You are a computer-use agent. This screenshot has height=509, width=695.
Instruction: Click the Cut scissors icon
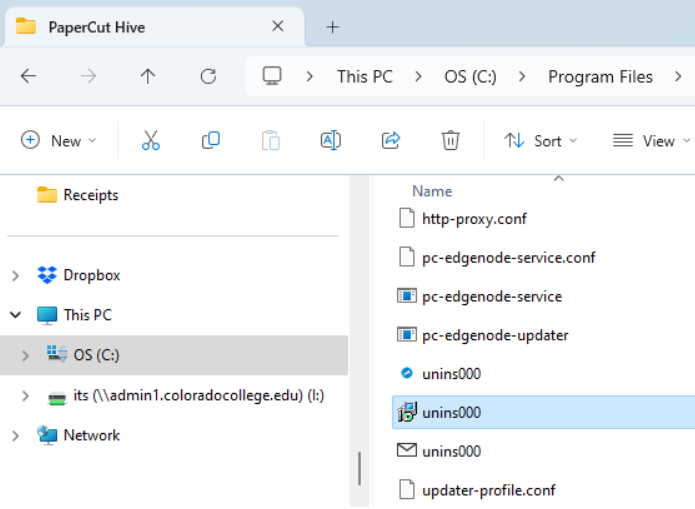pos(151,141)
